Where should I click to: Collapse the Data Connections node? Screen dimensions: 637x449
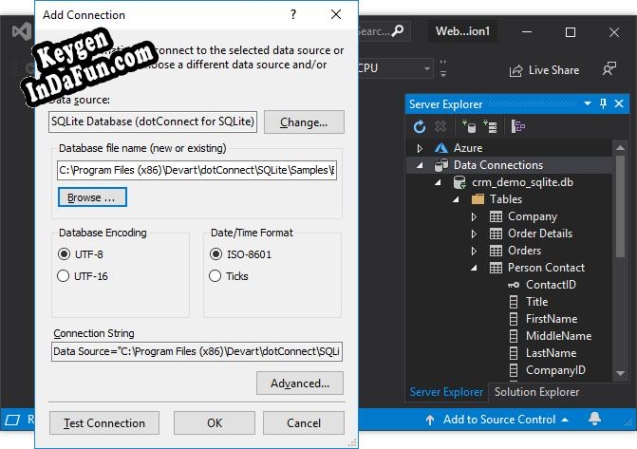click(x=420, y=165)
